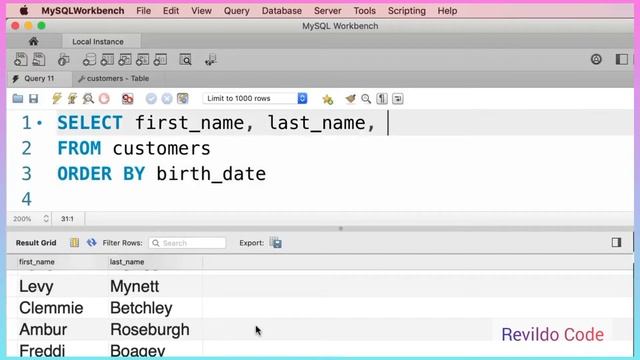Toggle result grid wrap cell icon
This screenshot has height=360, width=640.
[74, 243]
